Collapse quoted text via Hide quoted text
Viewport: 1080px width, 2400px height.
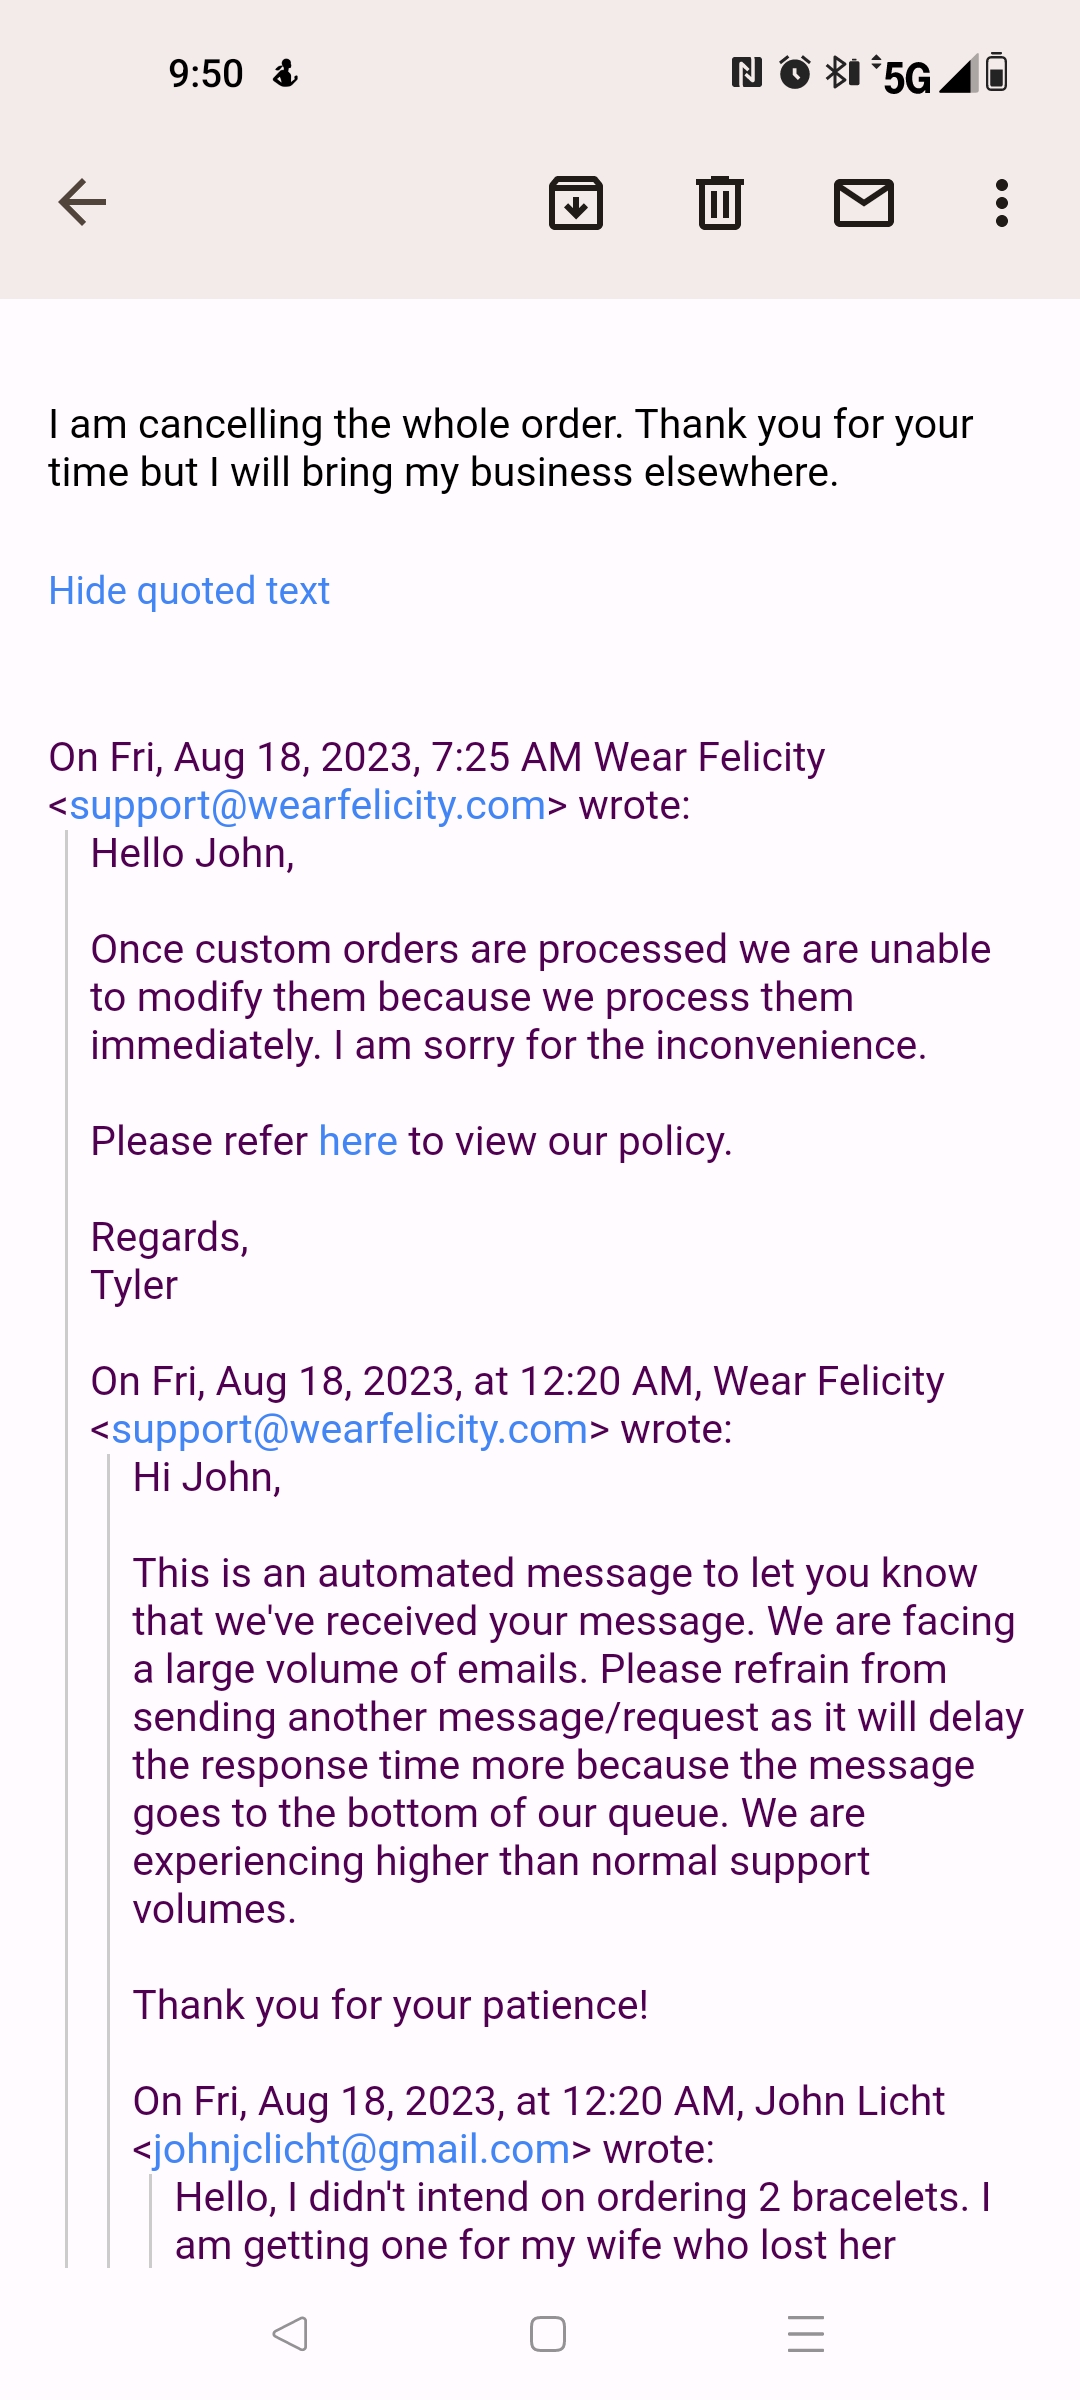coord(189,590)
